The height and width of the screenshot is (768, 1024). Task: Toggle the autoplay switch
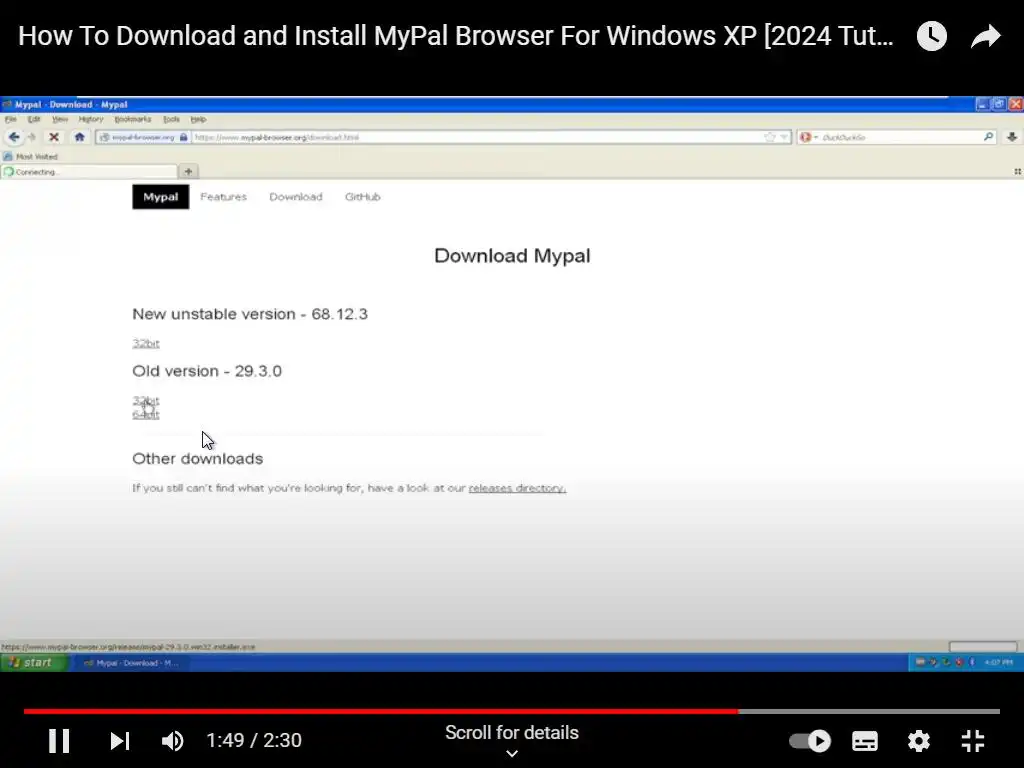(x=810, y=741)
